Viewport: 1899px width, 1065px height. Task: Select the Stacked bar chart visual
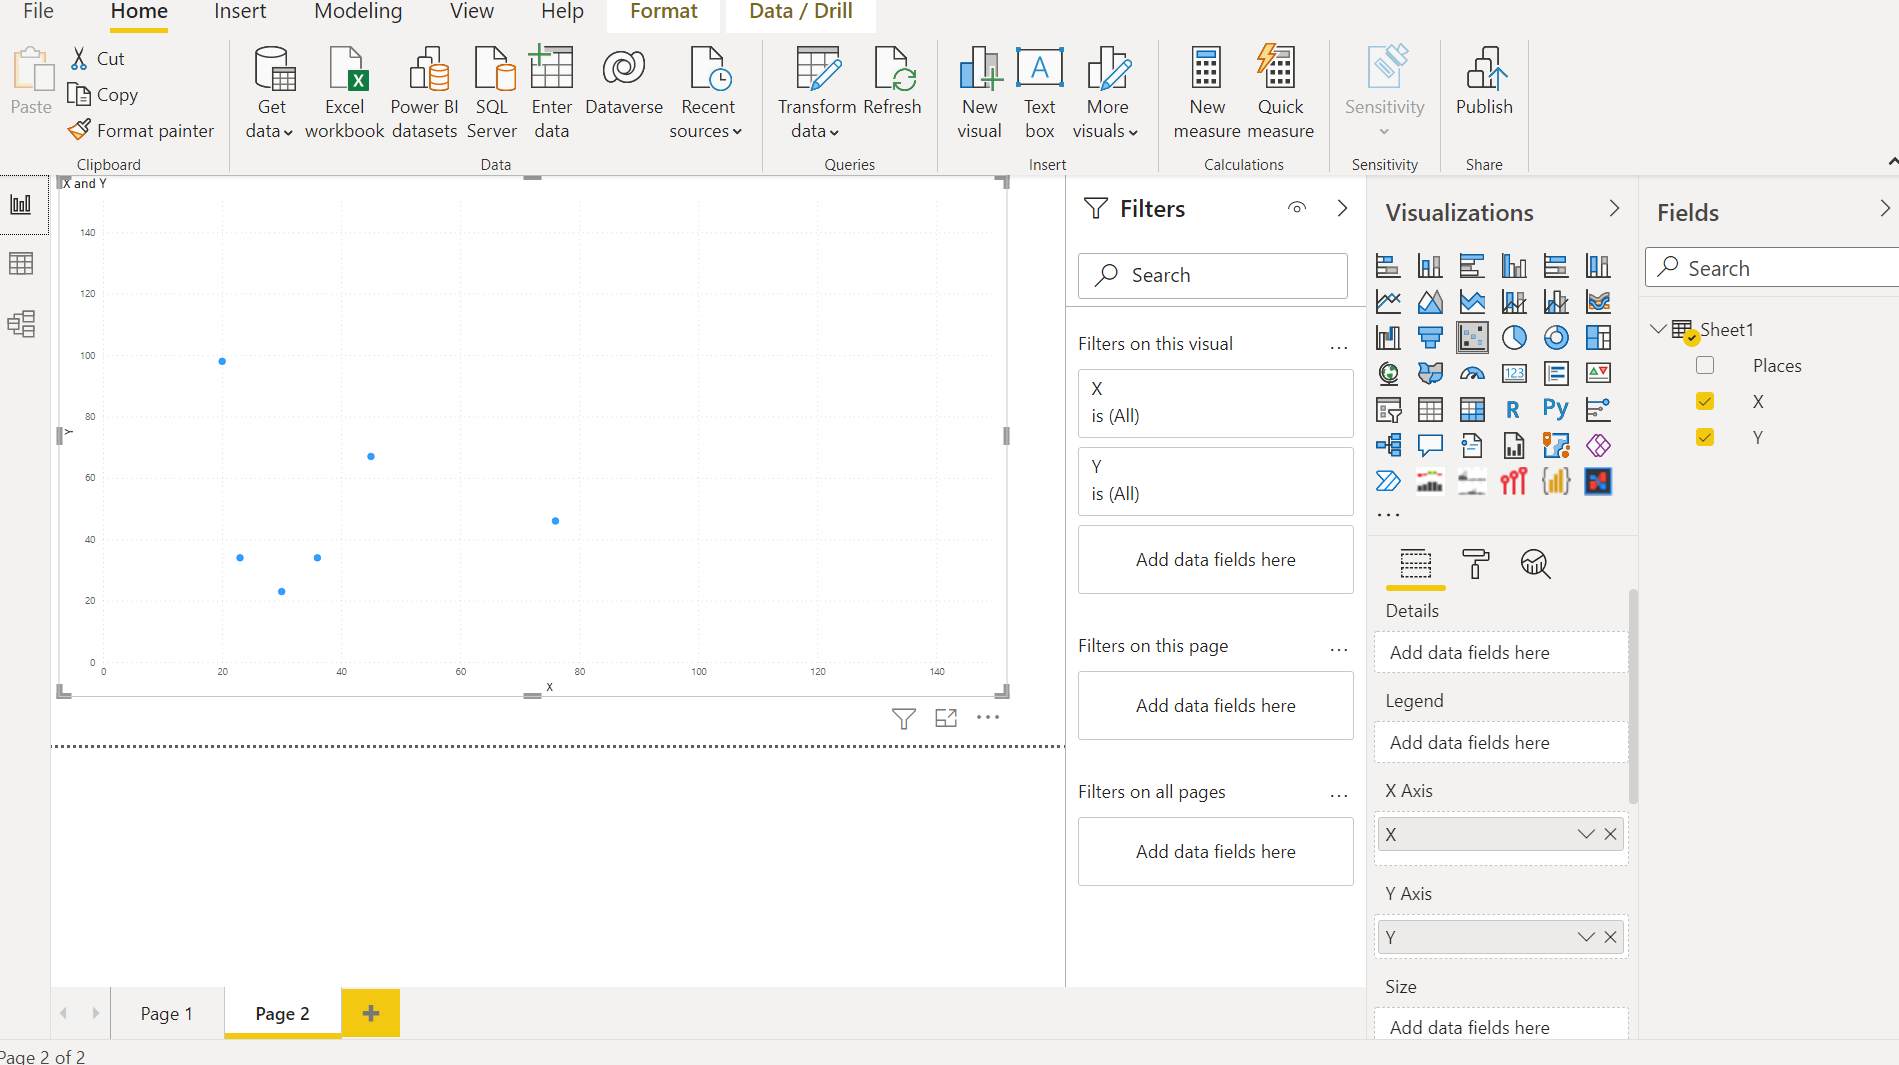coord(1388,266)
